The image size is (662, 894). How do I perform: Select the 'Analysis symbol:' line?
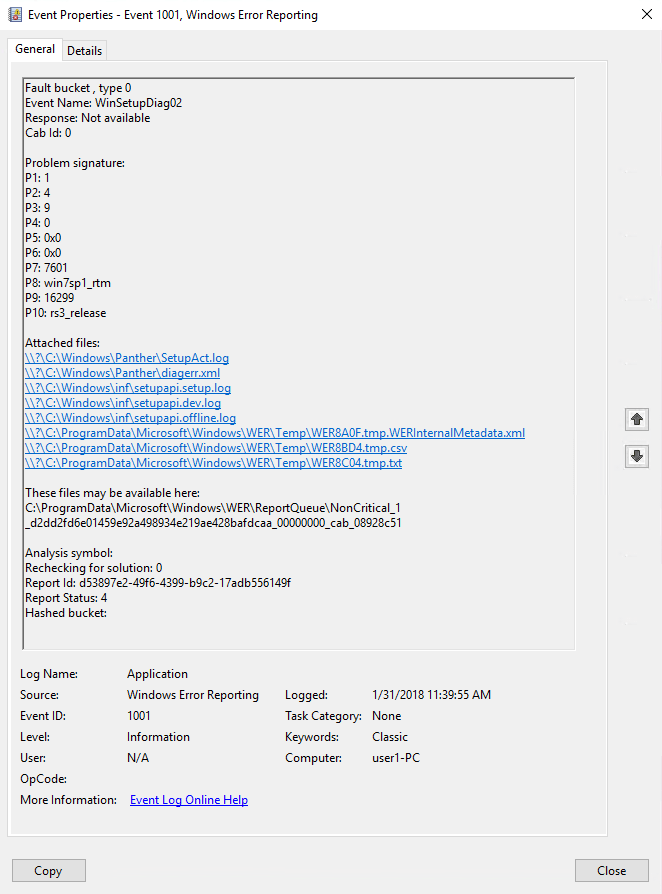click(69, 553)
